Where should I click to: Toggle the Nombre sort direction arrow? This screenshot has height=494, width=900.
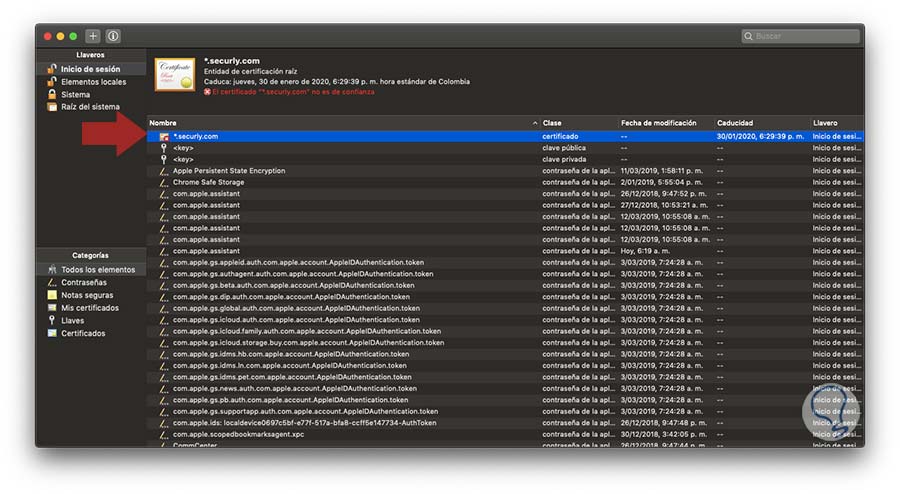(x=535, y=123)
